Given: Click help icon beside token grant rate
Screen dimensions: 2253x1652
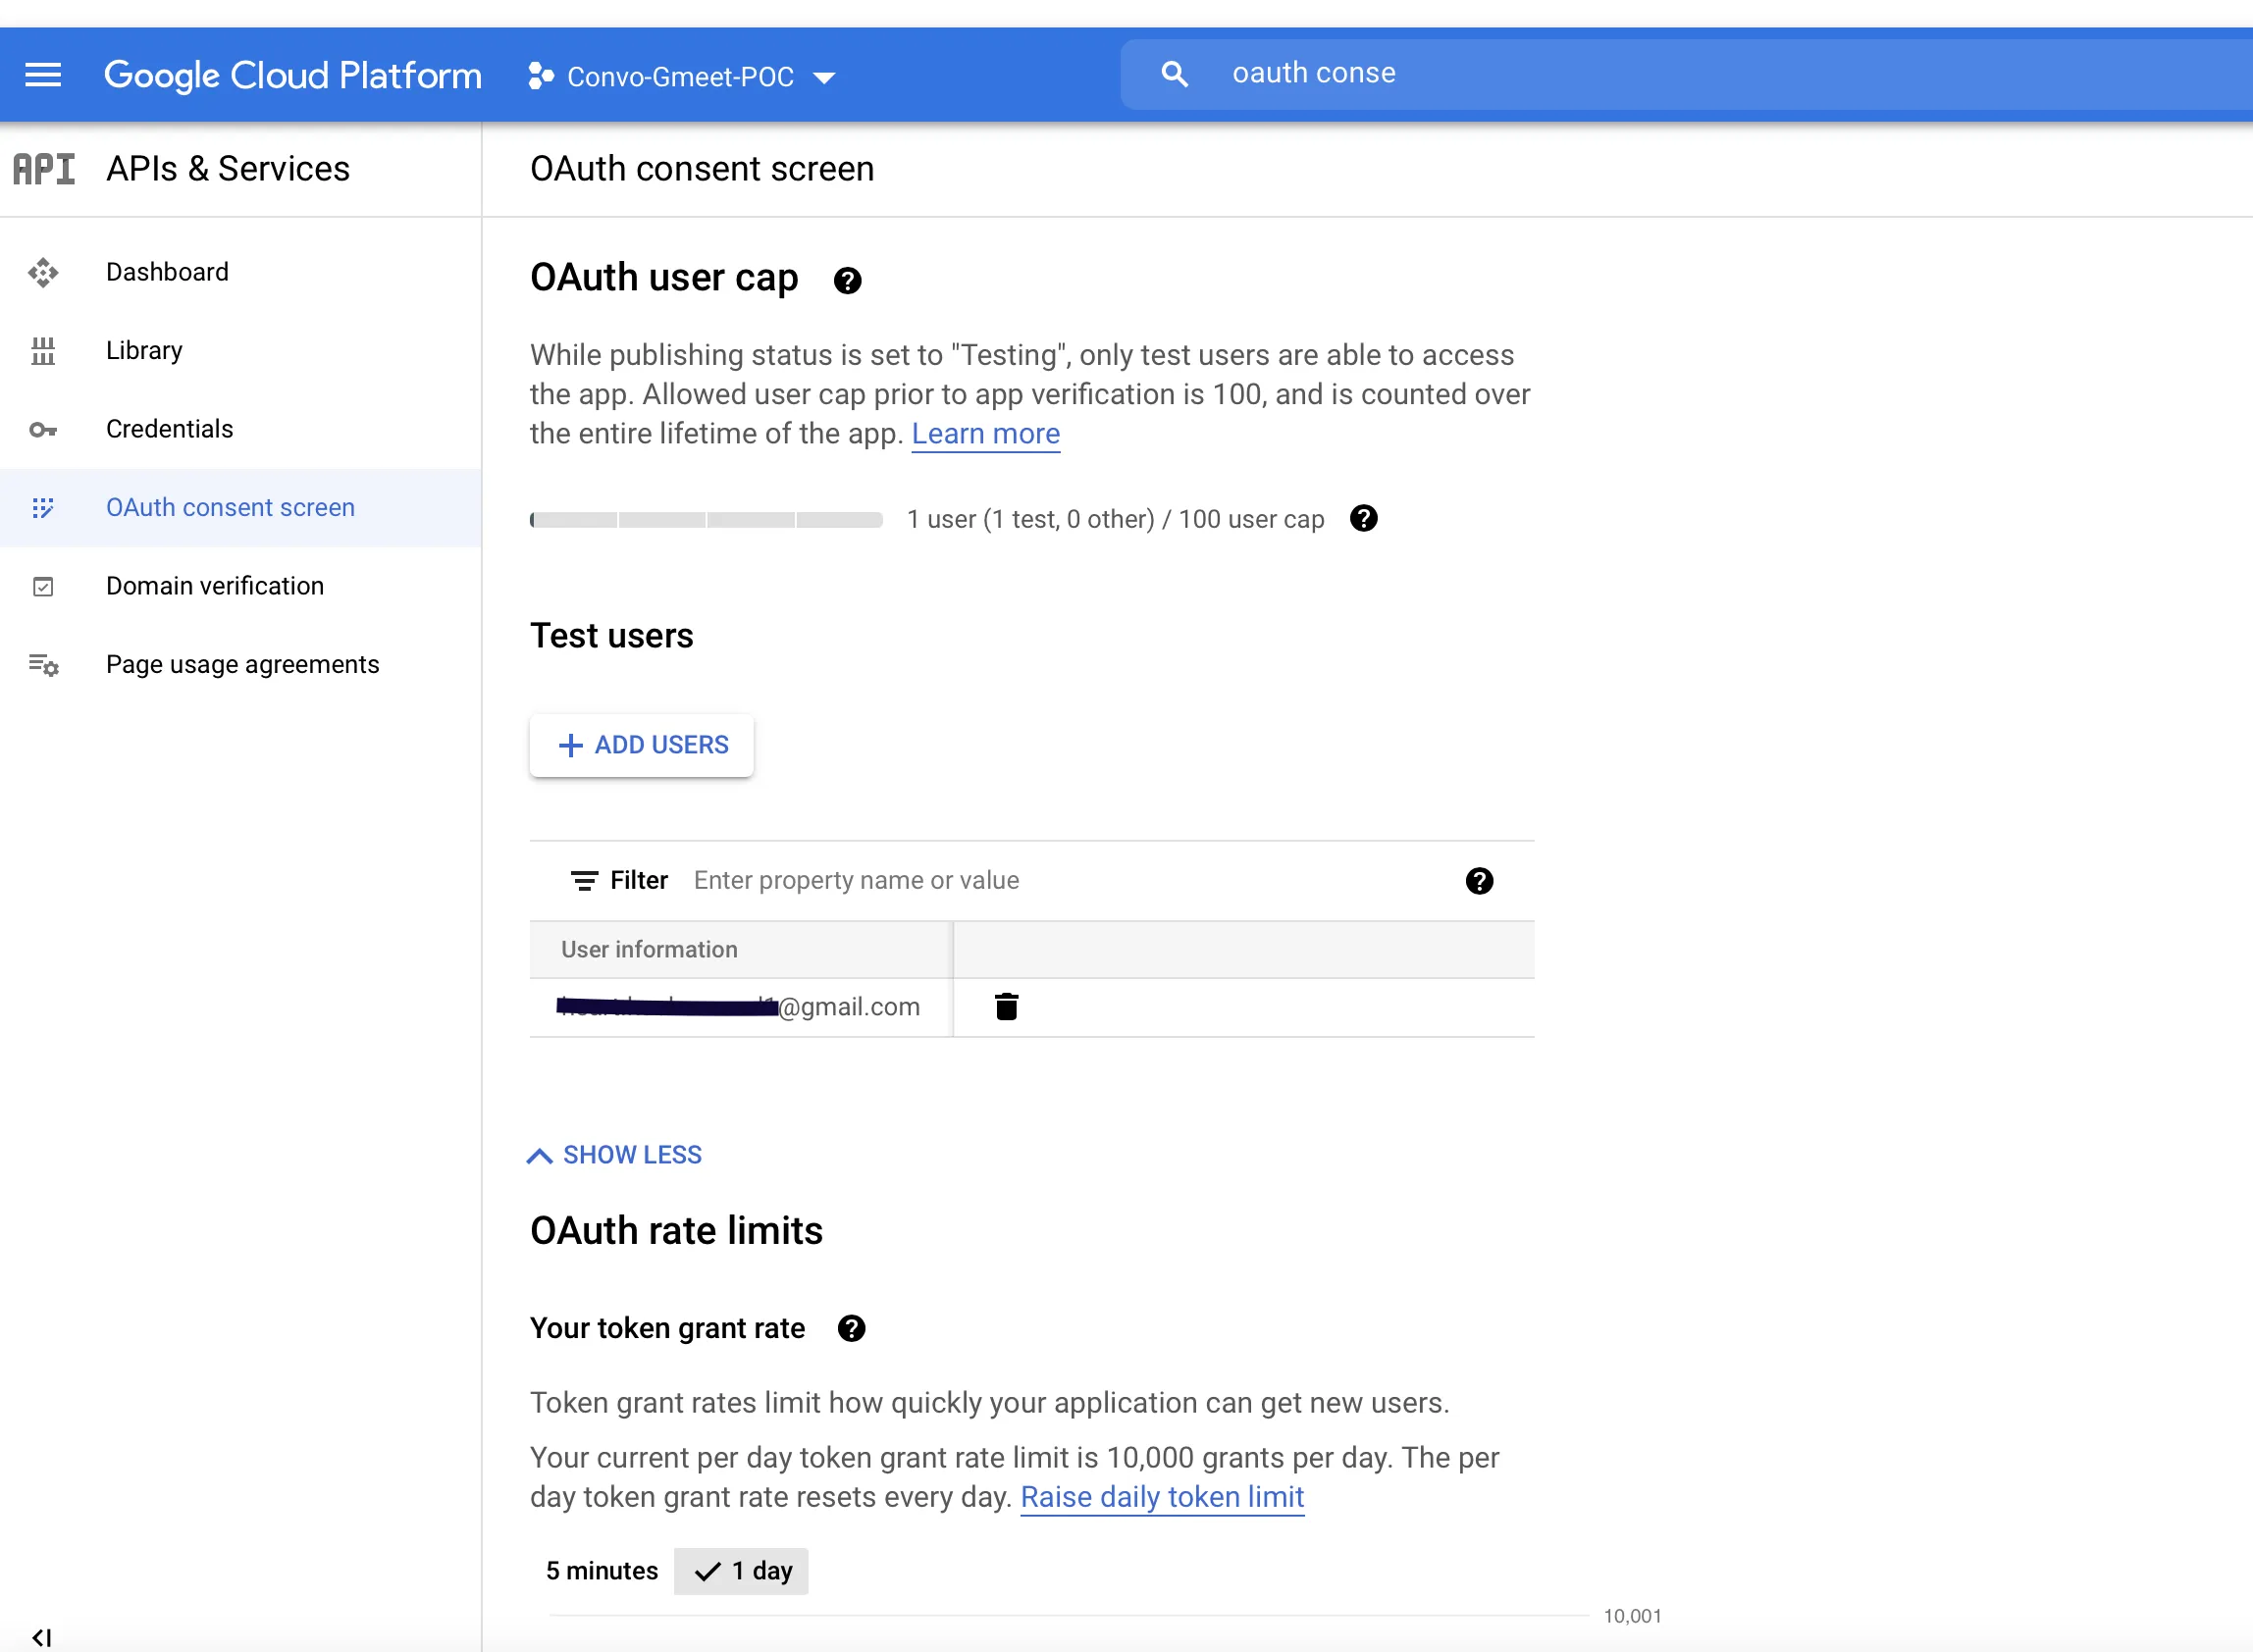Looking at the screenshot, I should point(851,1328).
